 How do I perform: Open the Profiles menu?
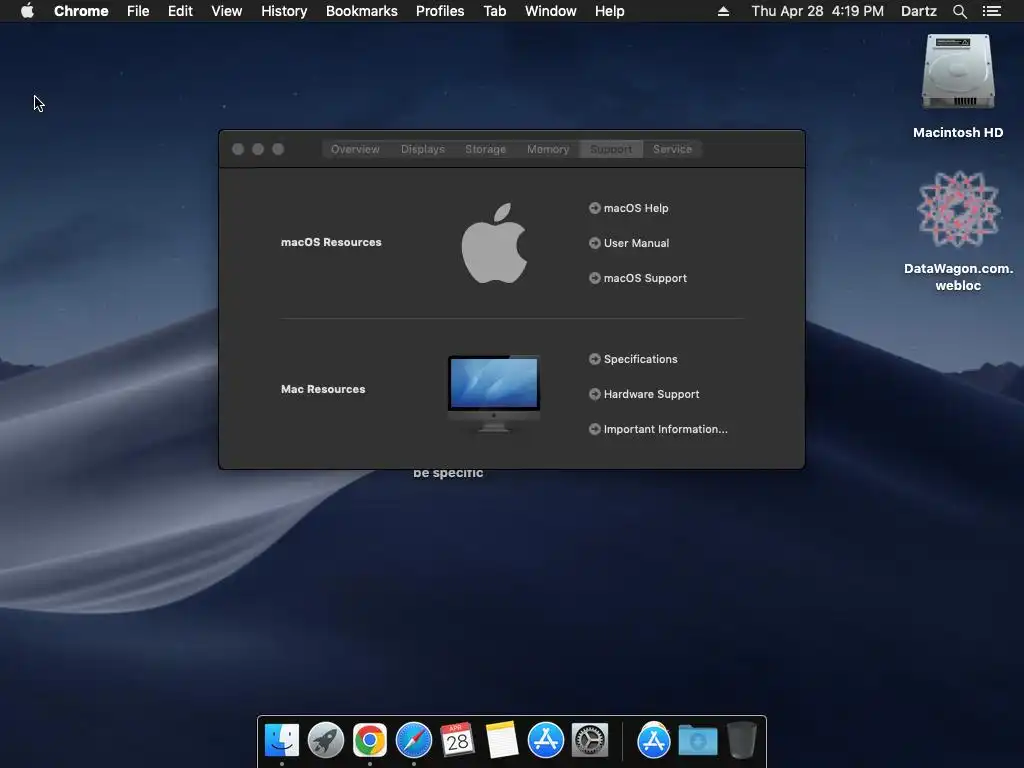(x=440, y=11)
